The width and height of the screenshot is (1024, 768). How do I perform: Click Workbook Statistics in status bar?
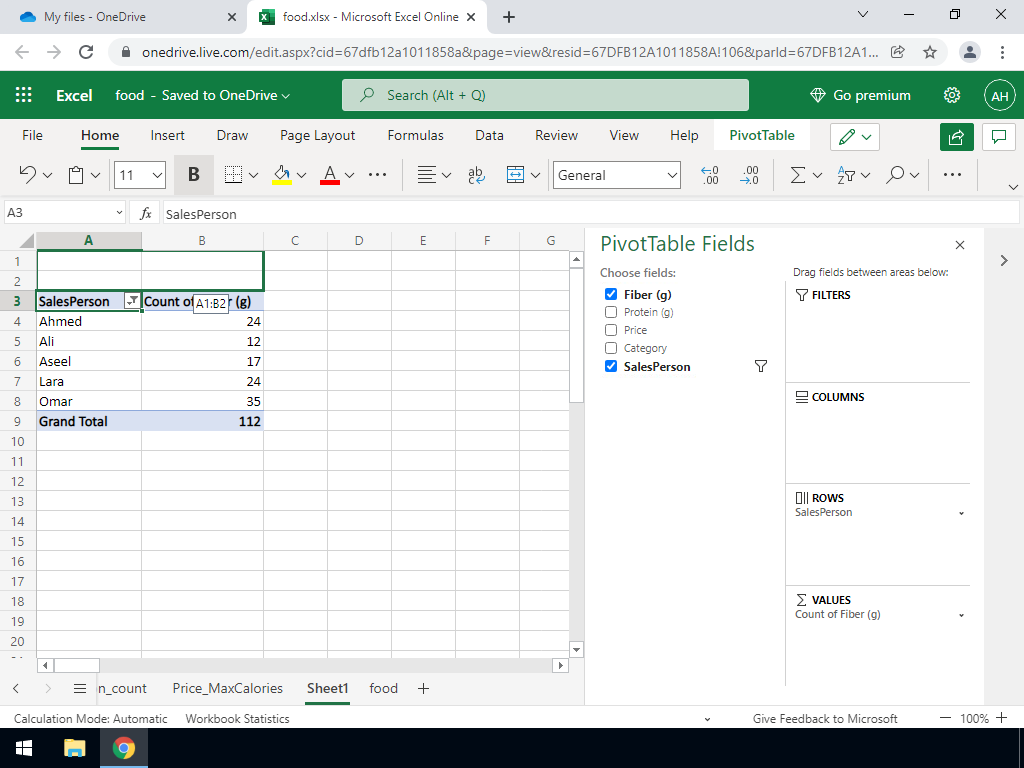point(237,718)
